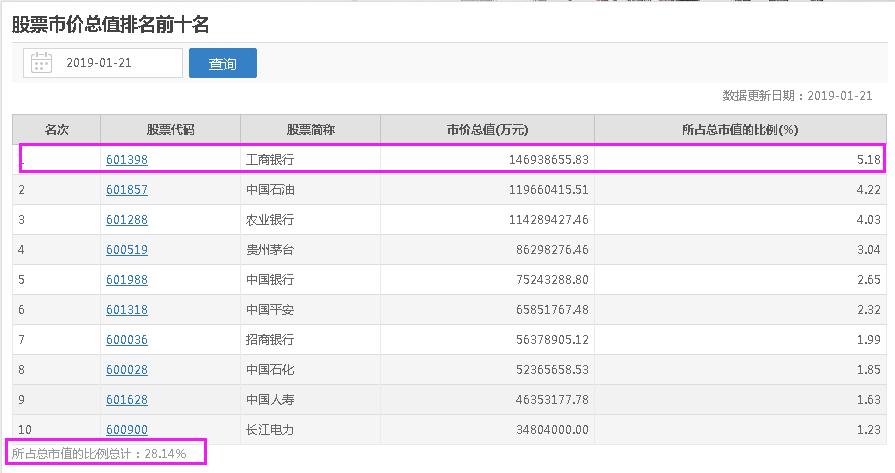Open stock code link 600519
895x473 pixels.
tap(127, 250)
